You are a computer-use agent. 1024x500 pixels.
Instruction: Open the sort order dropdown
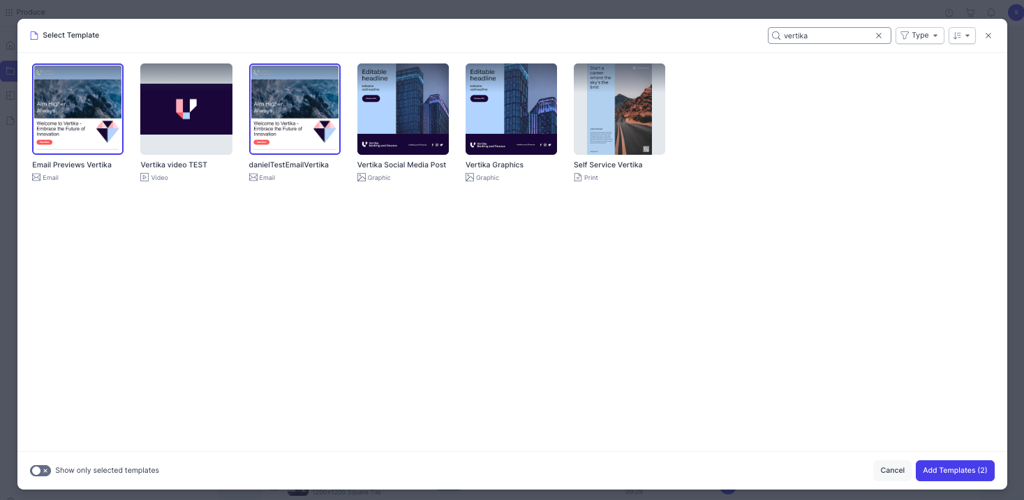coord(962,36)
